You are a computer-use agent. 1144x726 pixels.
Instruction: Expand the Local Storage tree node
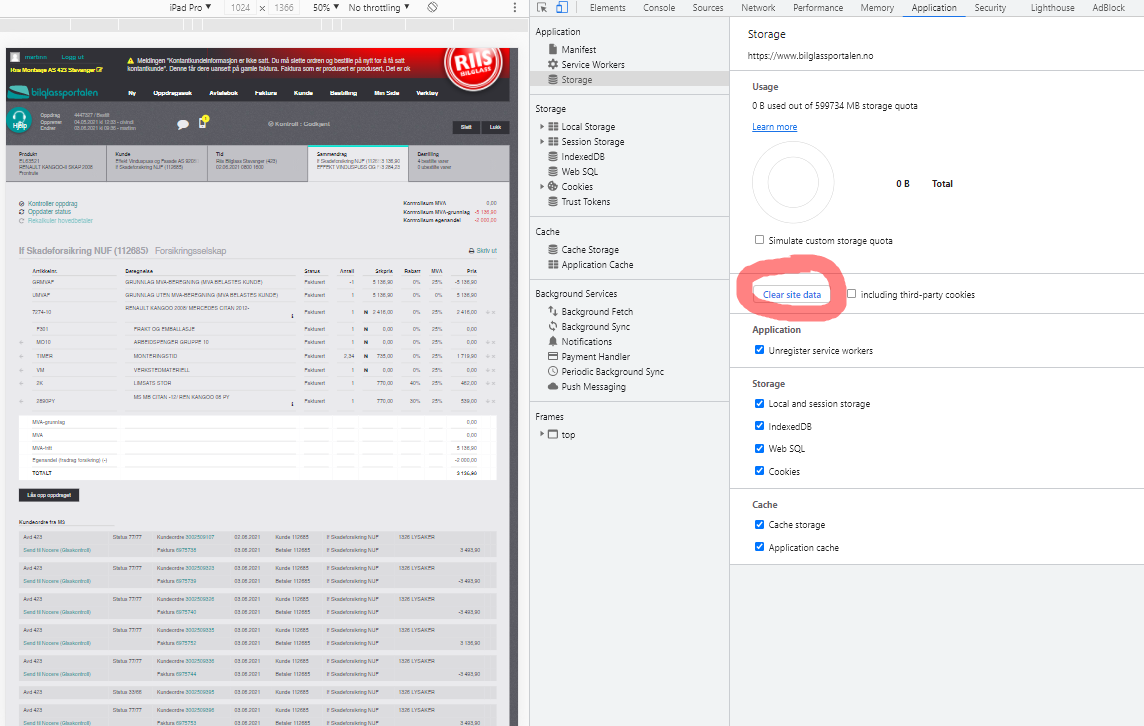(542, 126)
